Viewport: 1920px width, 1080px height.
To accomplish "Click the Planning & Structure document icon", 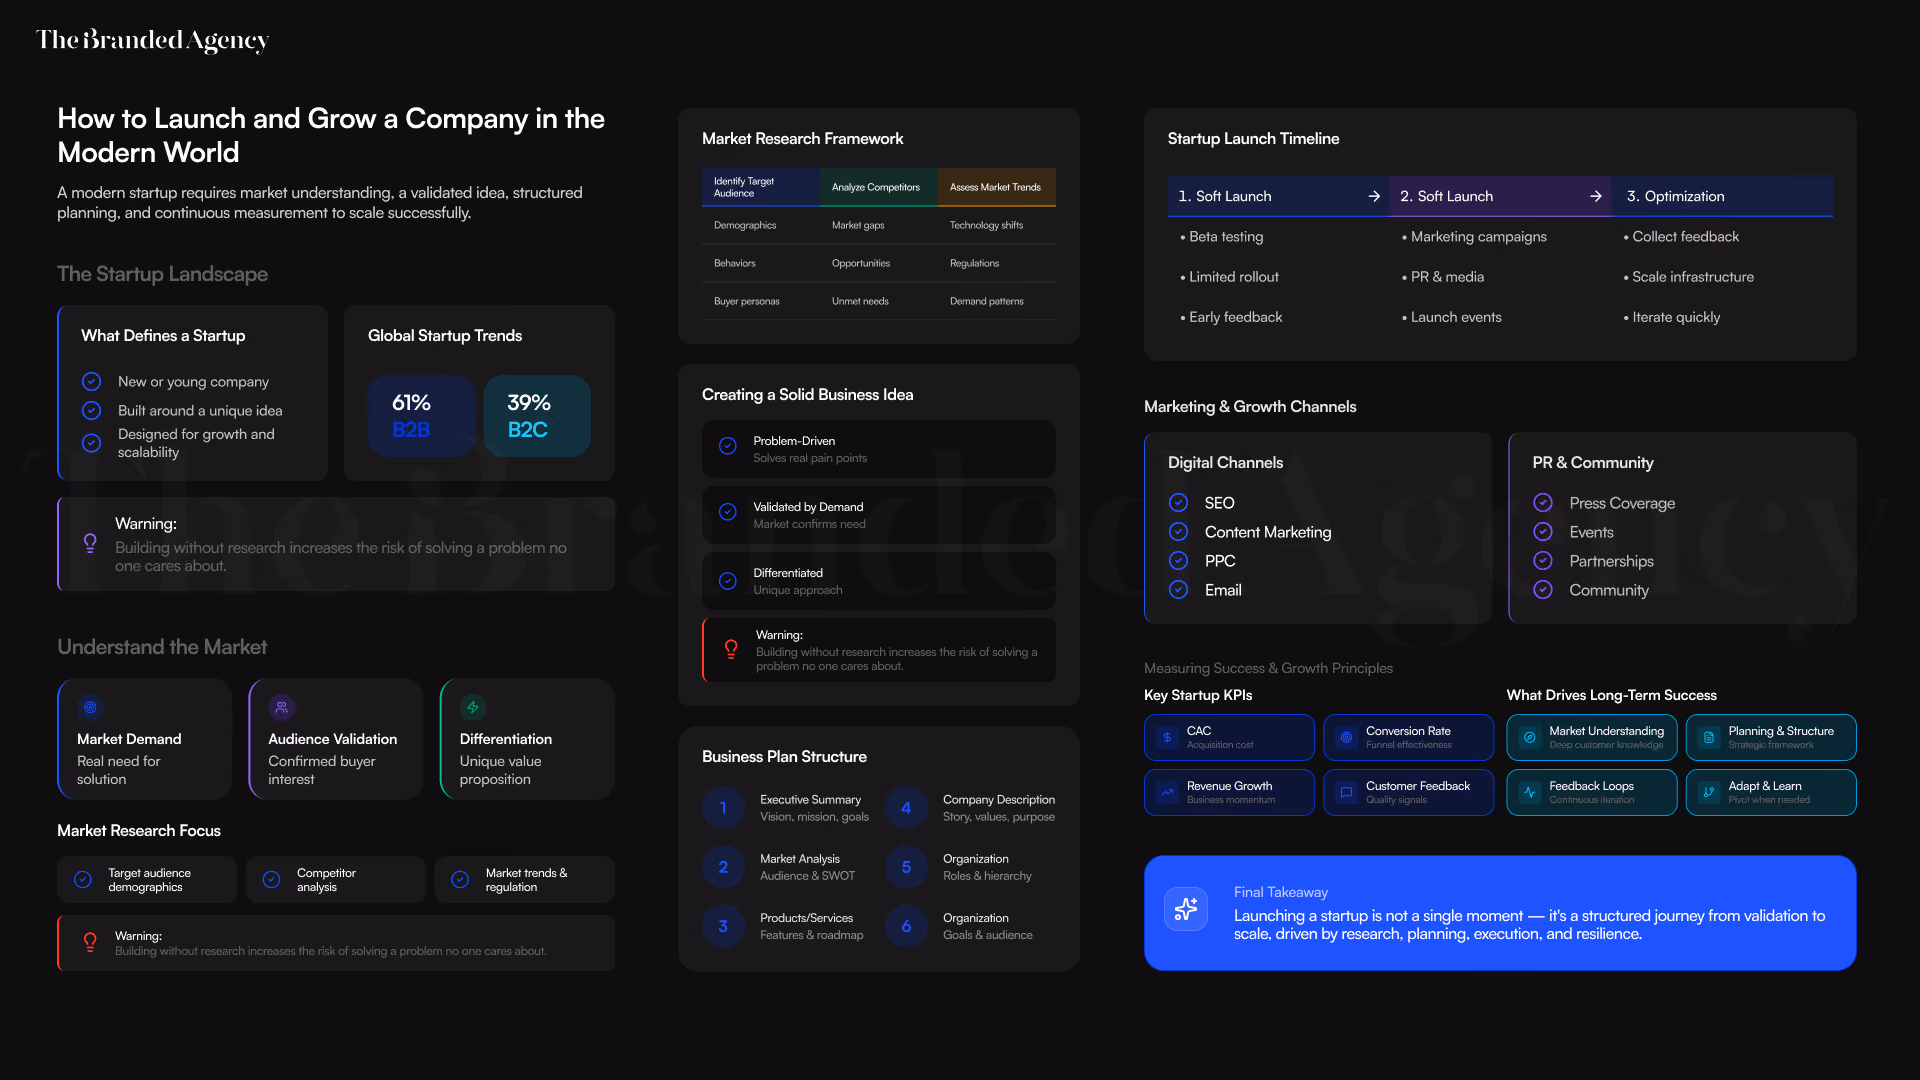I will pos(1709,737).
